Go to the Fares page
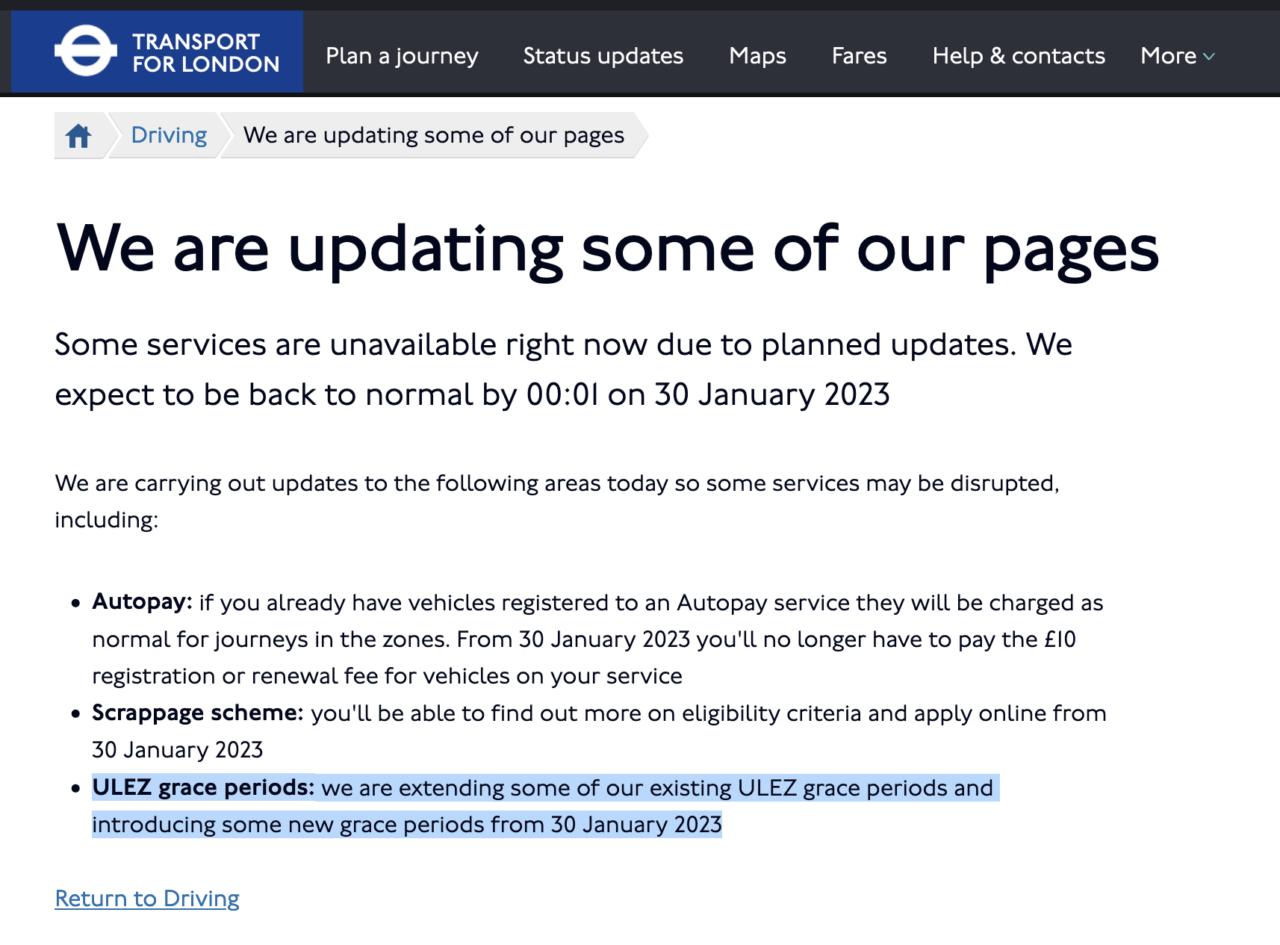Screen dimensions: 1280x945 [x=858, y=56]
